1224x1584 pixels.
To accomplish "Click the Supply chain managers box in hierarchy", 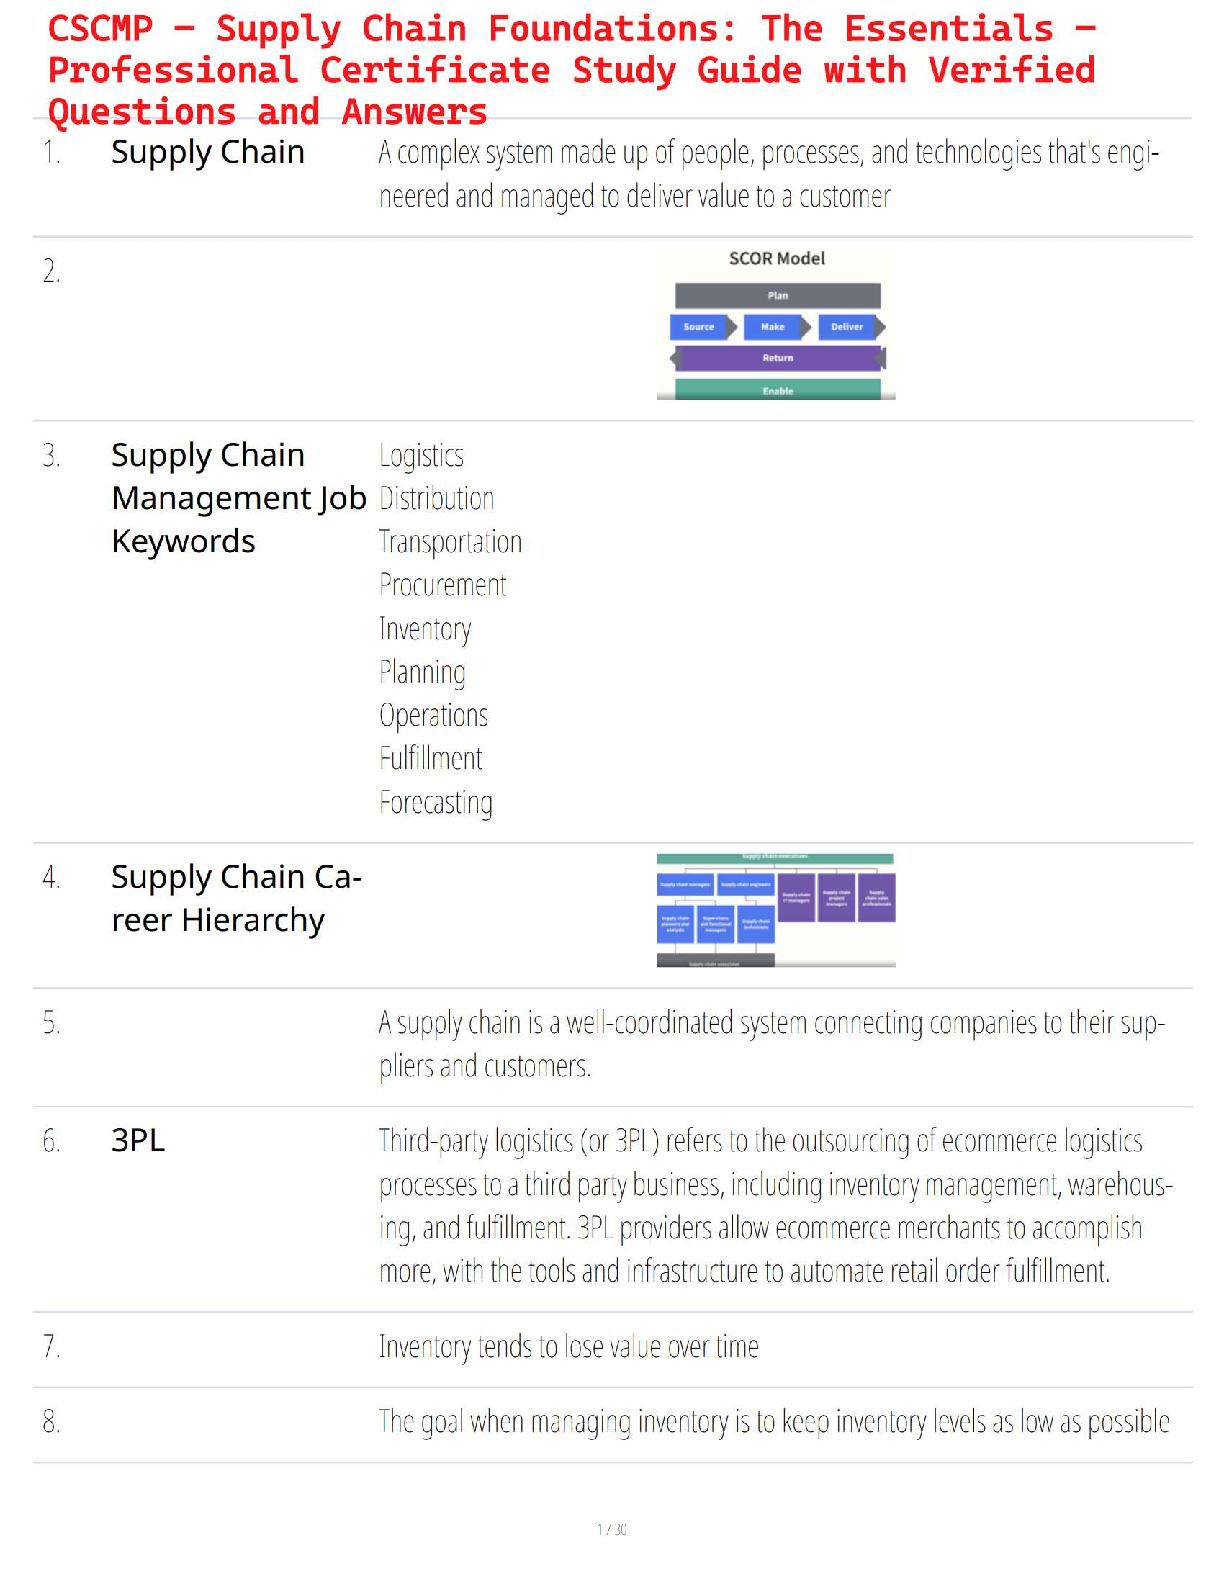I will click(685, 885).
